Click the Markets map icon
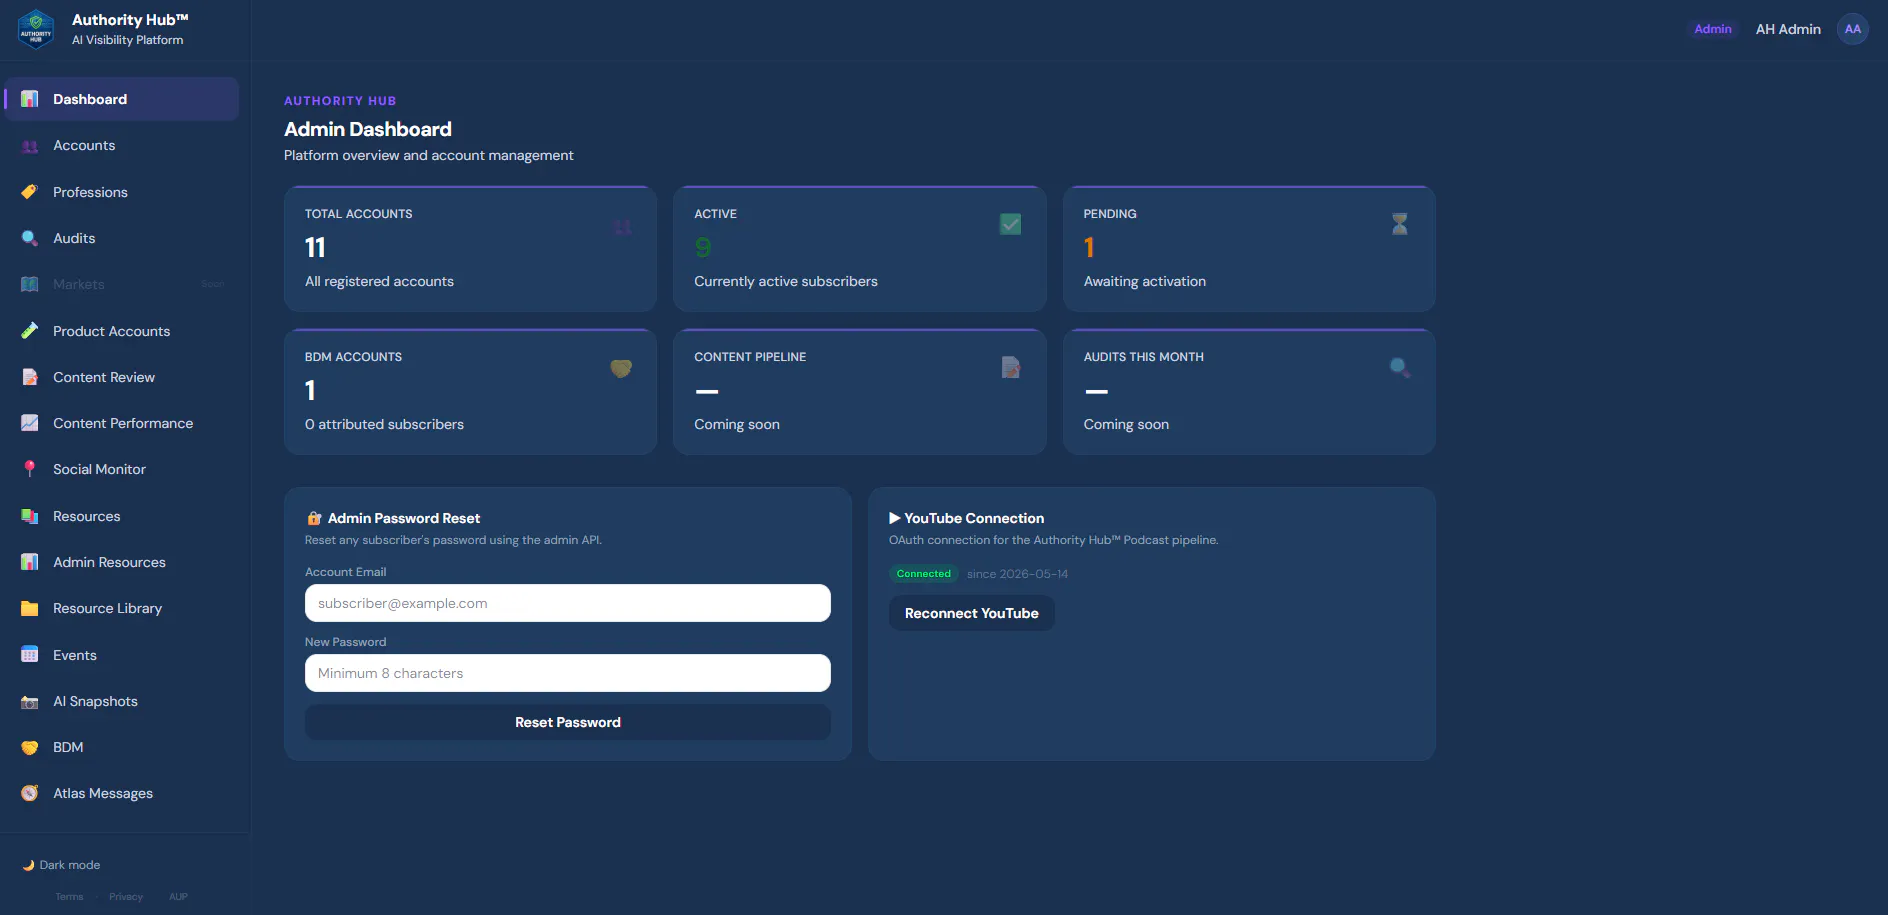 (x=30, y=284)
